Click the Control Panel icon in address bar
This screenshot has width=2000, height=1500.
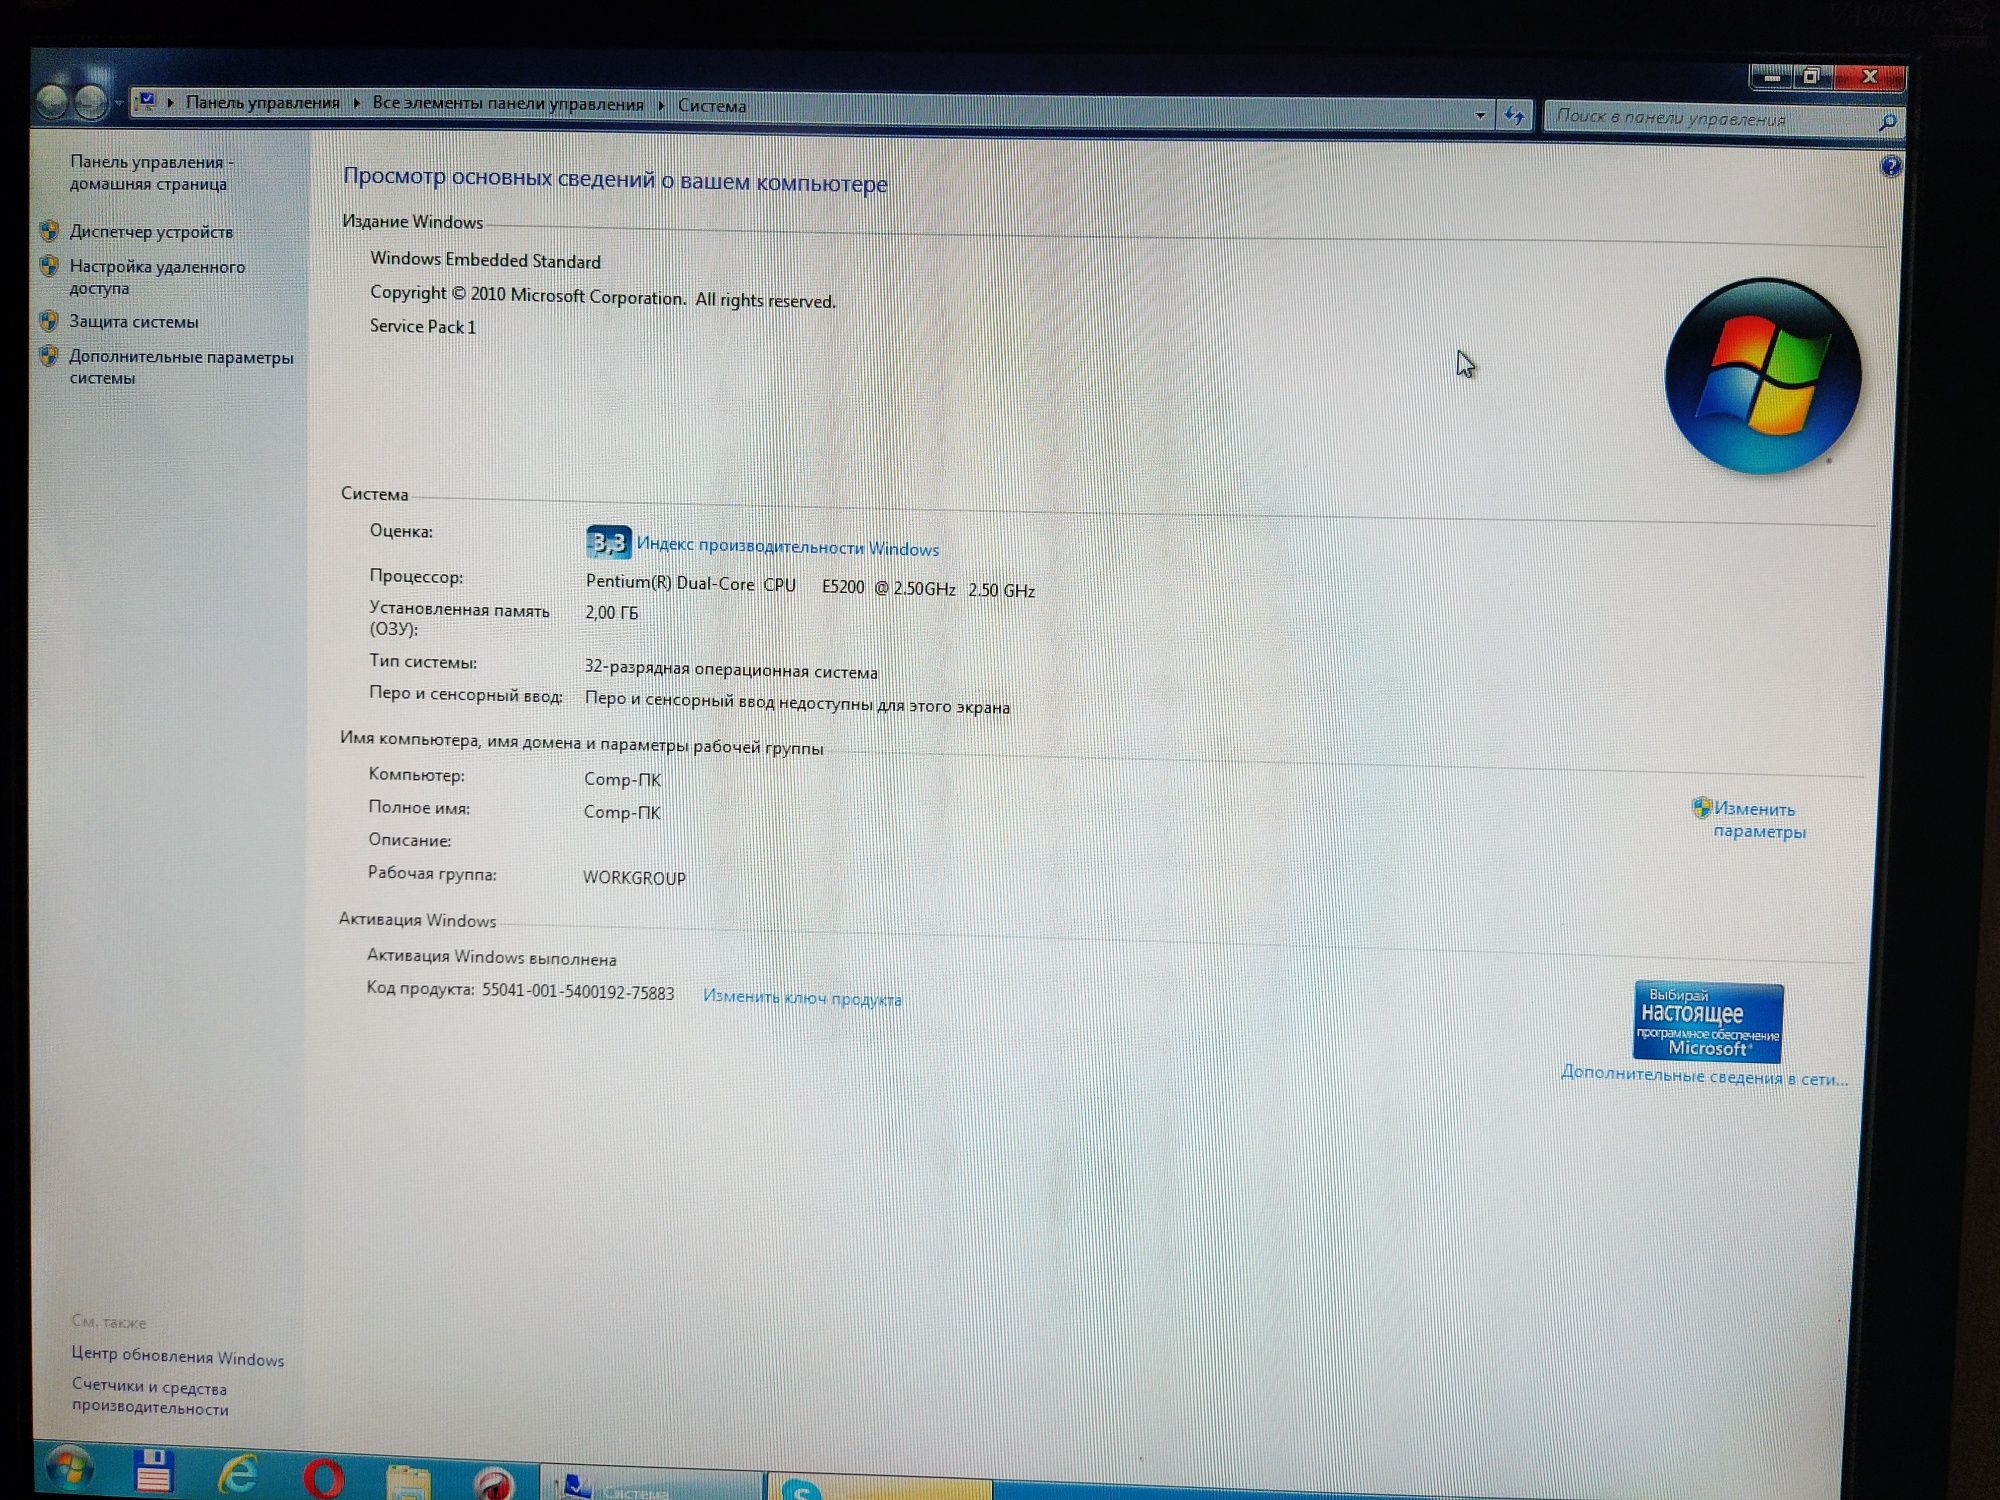(x=147, y=101)
